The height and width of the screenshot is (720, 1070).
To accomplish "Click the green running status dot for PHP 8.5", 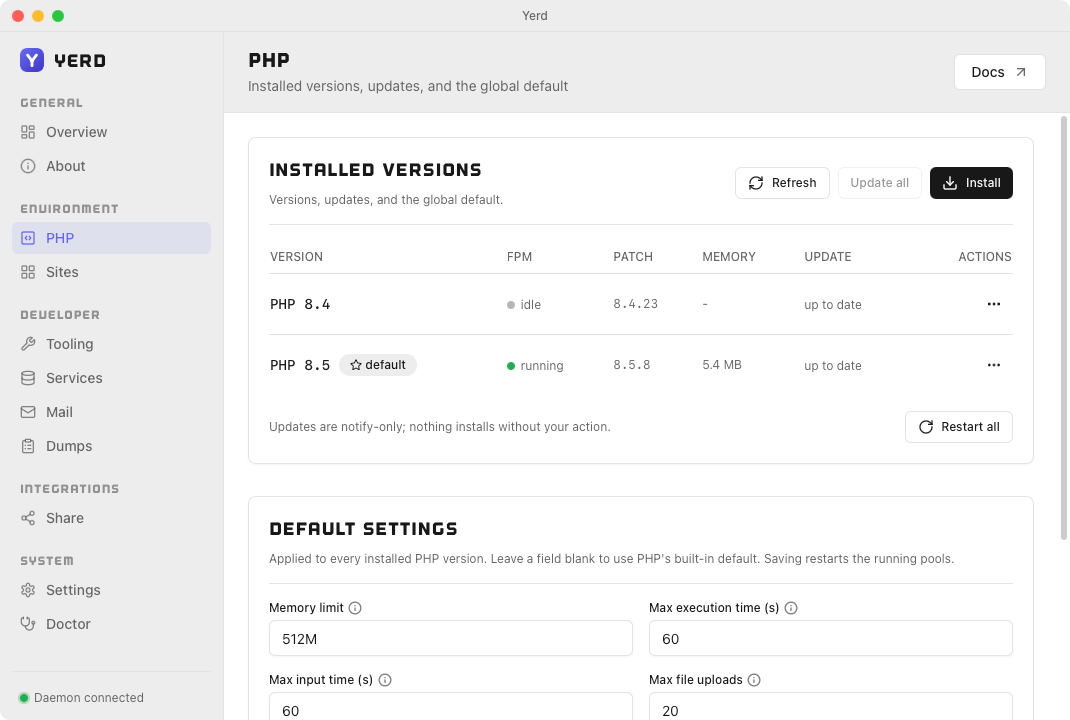I will 510,366.
